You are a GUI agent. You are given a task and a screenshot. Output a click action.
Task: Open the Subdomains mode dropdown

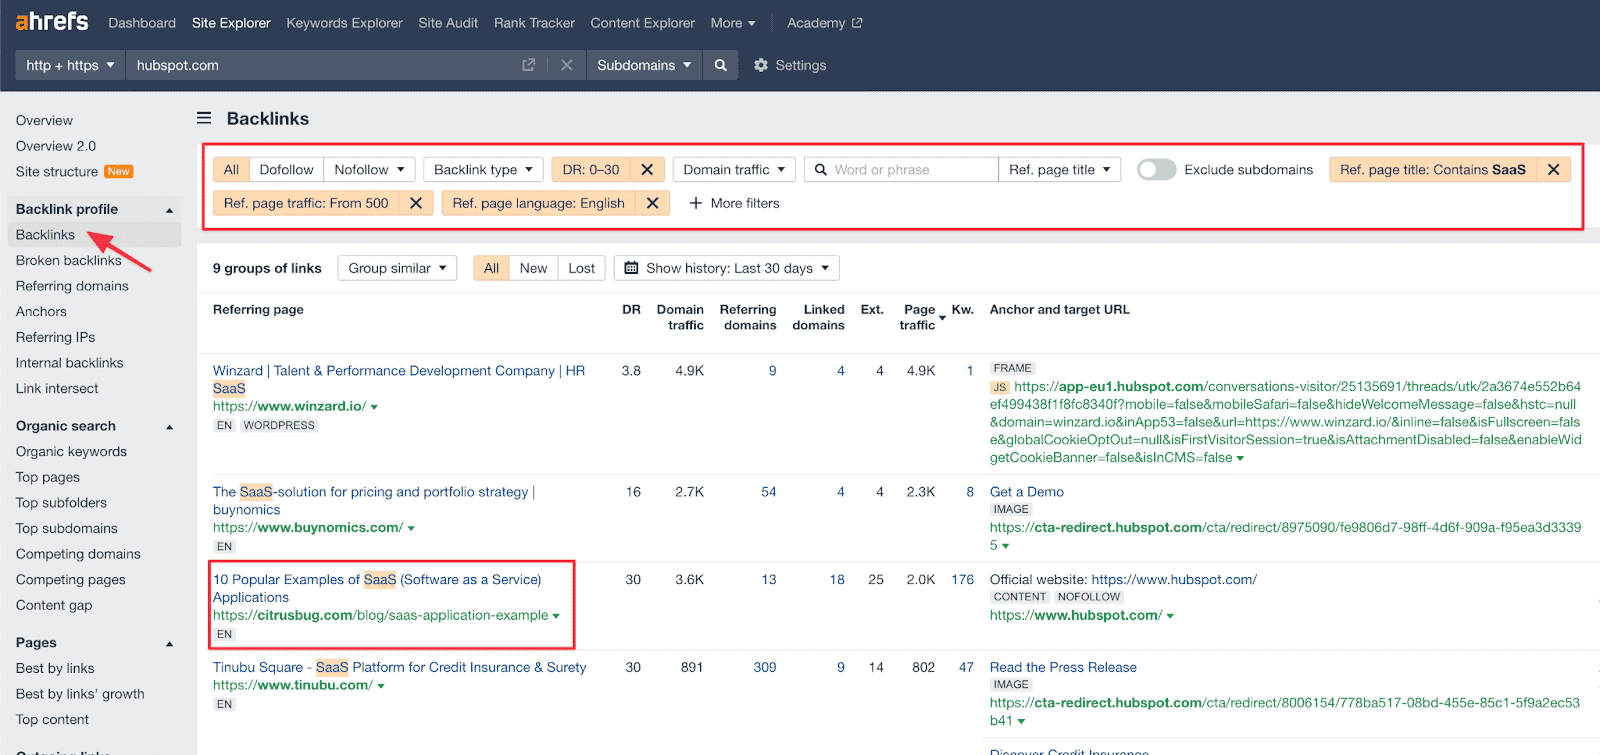pyautogui.click(x=644, y=65)
